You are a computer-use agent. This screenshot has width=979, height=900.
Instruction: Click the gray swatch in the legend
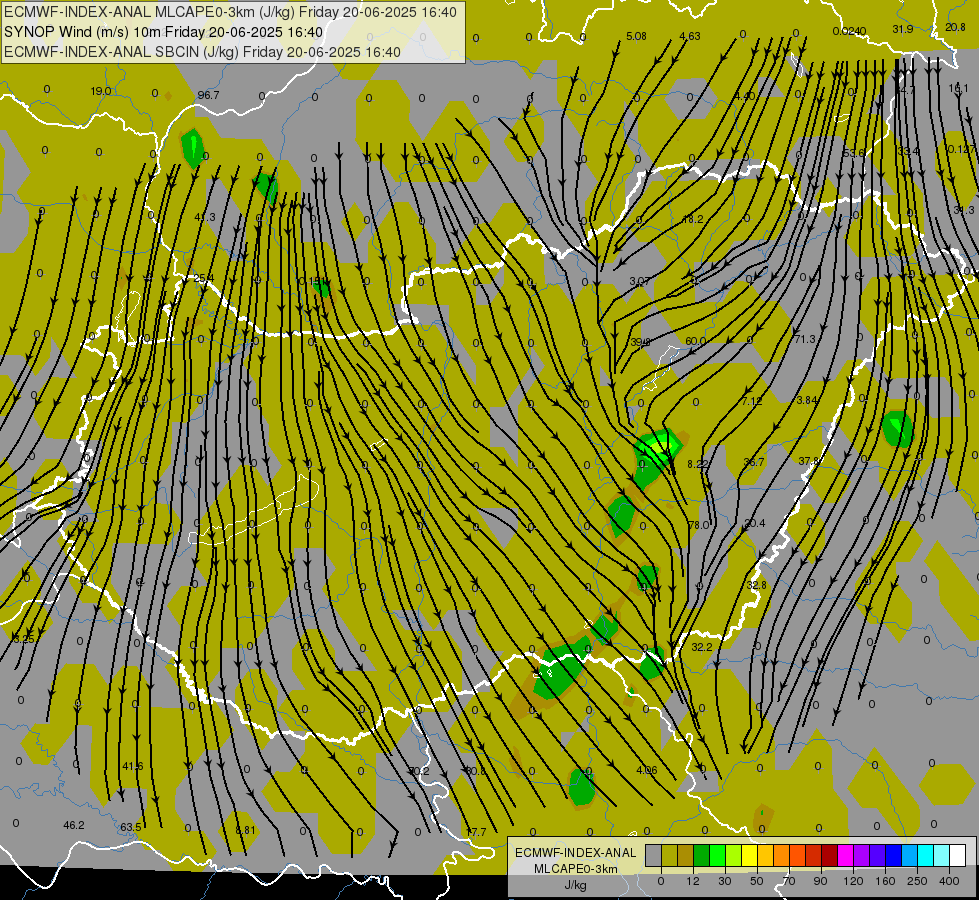[654, 855]
